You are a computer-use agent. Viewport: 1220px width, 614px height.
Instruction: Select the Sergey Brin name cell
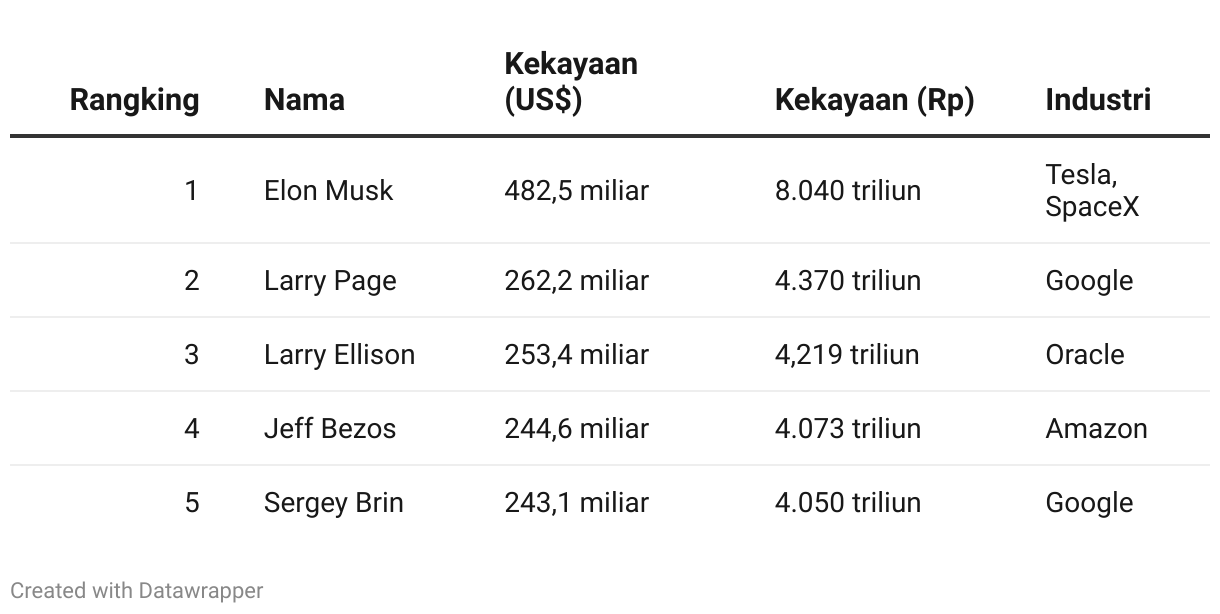coord(333,502)
